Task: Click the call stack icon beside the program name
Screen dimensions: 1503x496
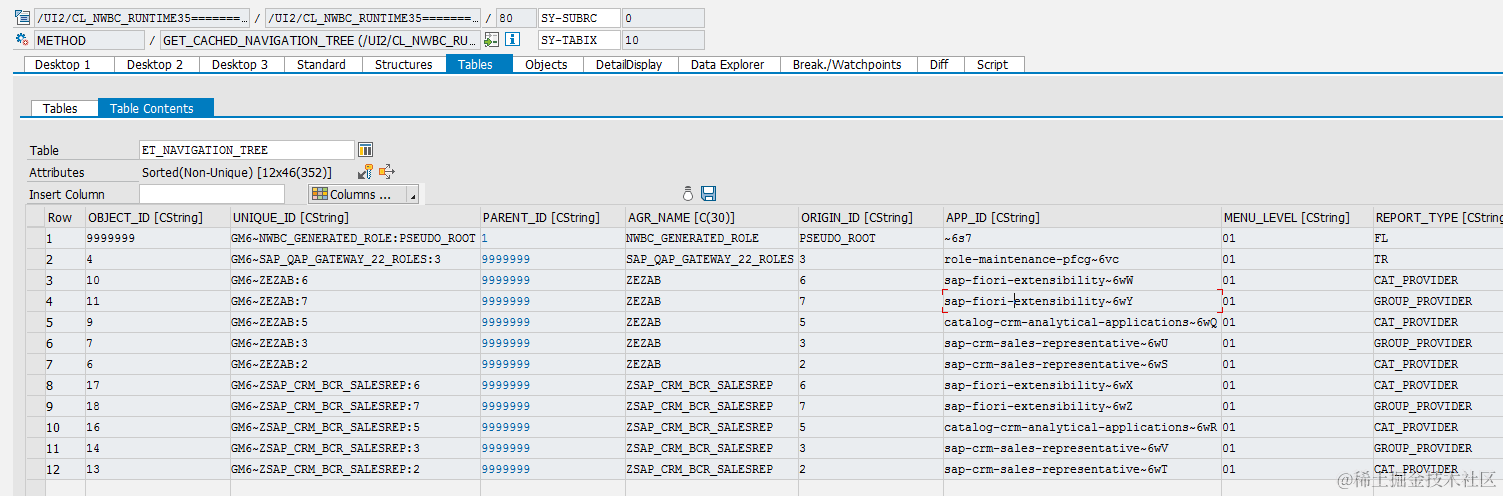Action: click(22, 18)
